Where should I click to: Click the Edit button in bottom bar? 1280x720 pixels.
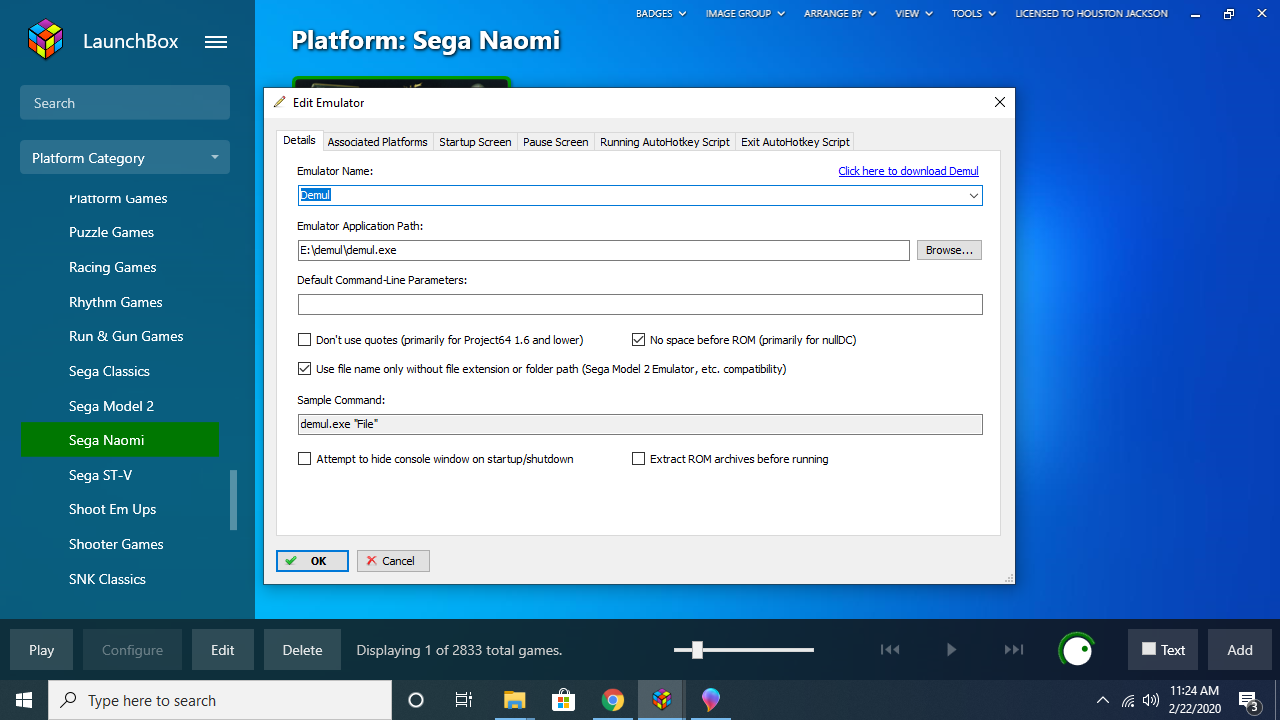coord(223,650)
